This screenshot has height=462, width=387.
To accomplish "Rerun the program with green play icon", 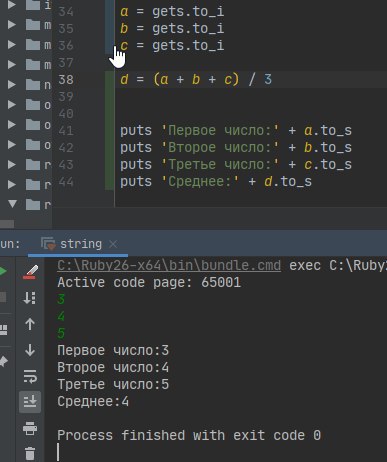I will [x=3, y=271].
